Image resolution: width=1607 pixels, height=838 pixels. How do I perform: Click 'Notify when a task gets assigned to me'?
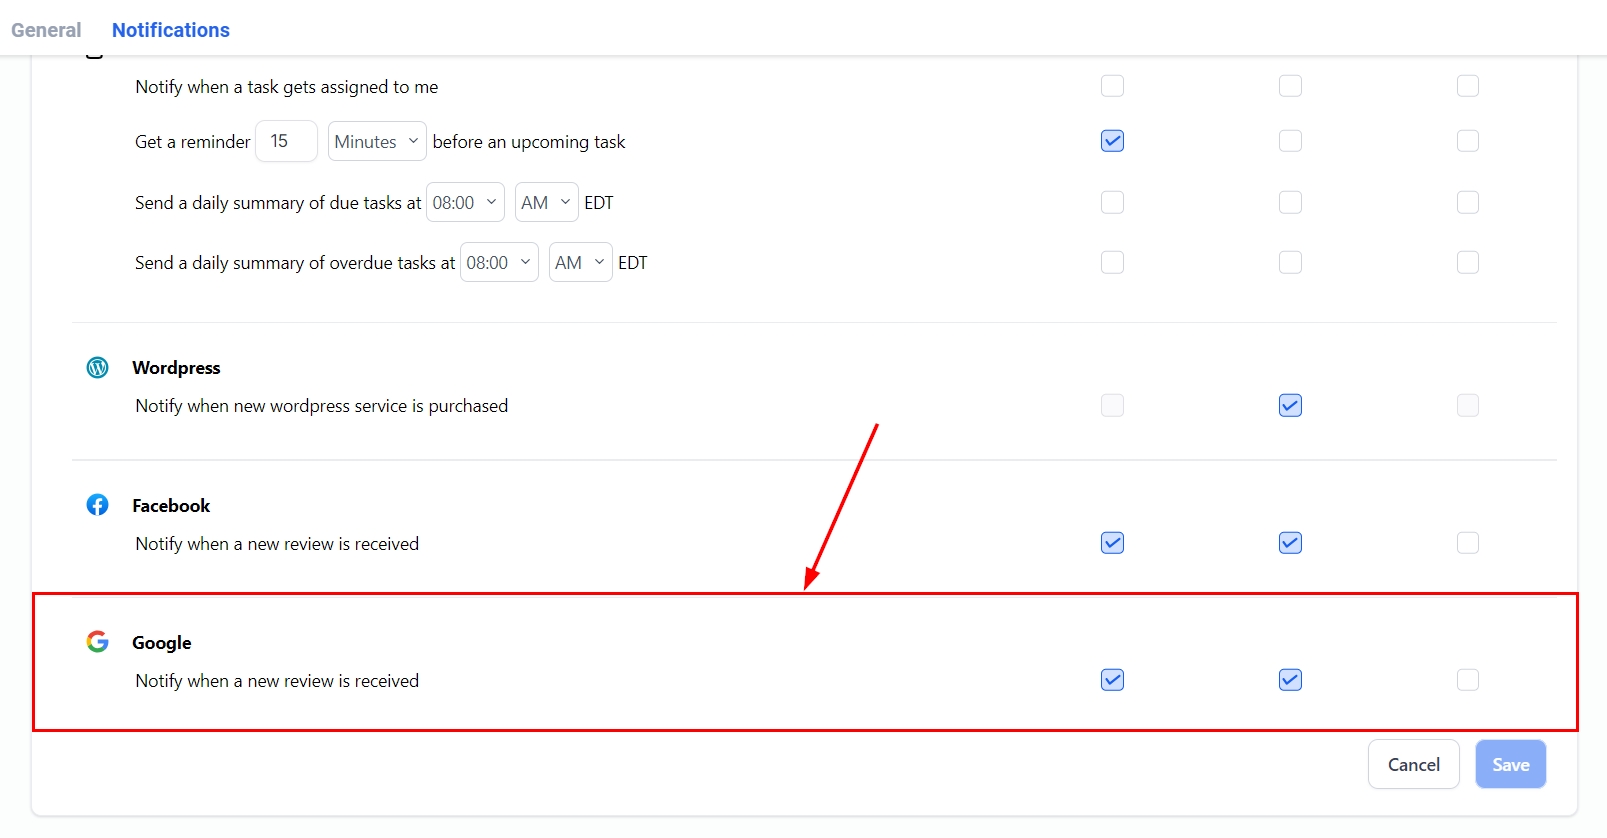tap(287, 87)
